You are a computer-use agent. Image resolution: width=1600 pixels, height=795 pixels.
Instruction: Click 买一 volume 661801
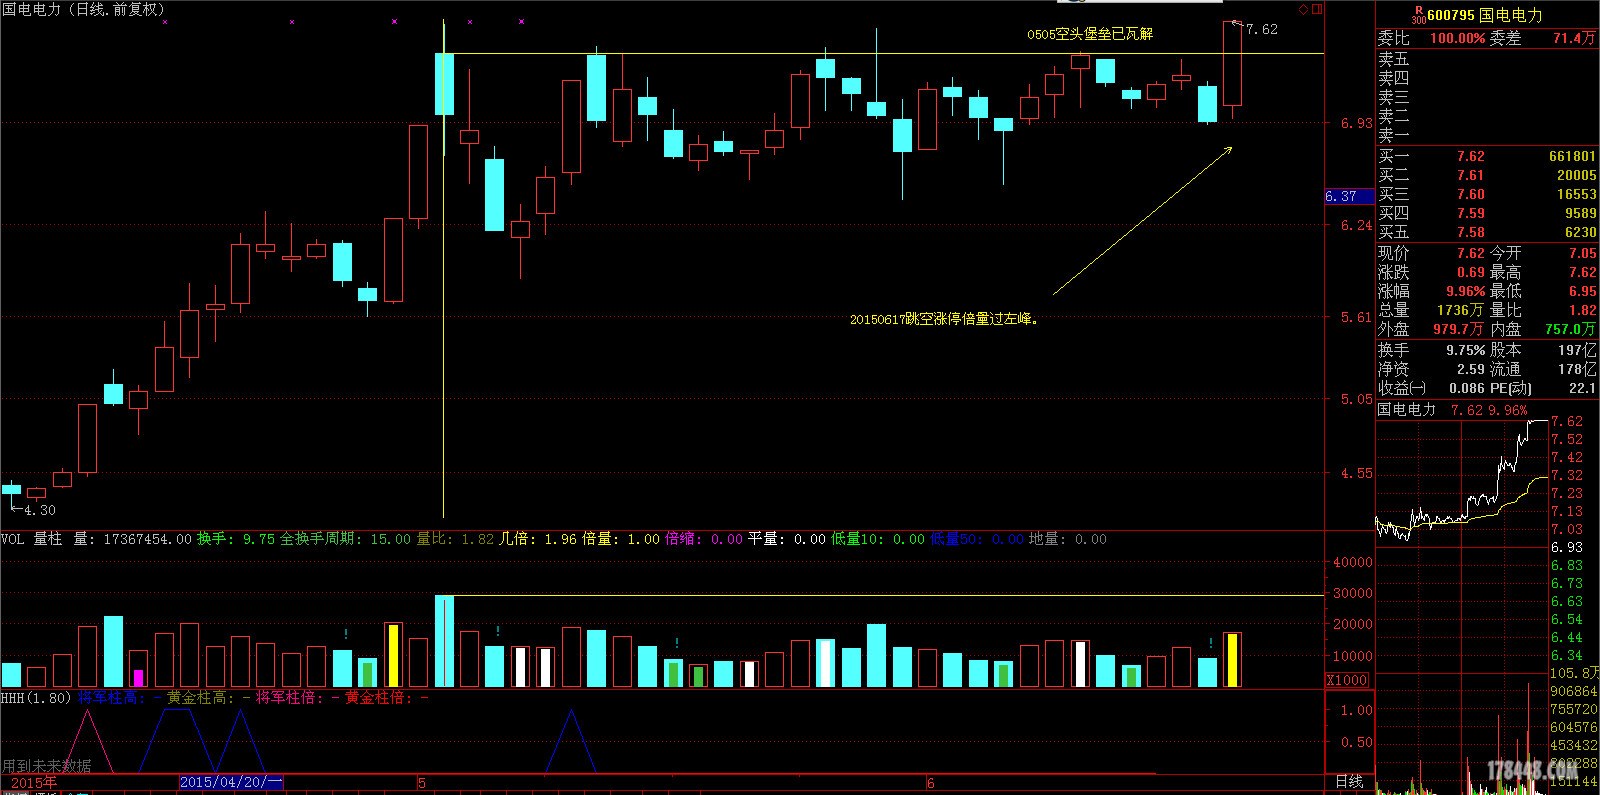pos(1572,156)
